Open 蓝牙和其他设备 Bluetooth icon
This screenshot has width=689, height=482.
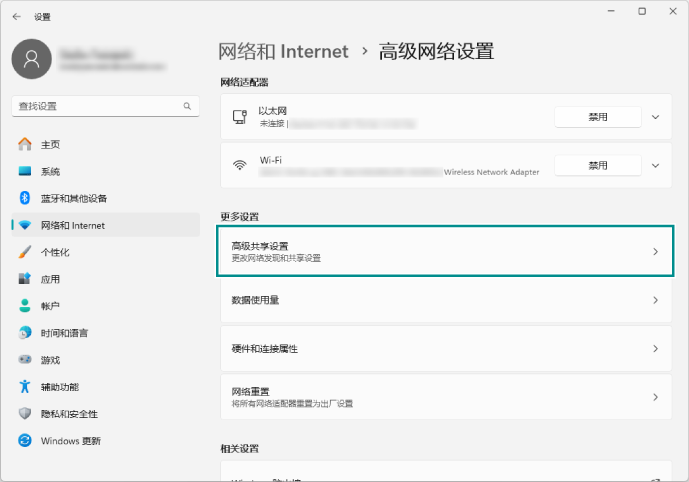click(x=25, y=198)
